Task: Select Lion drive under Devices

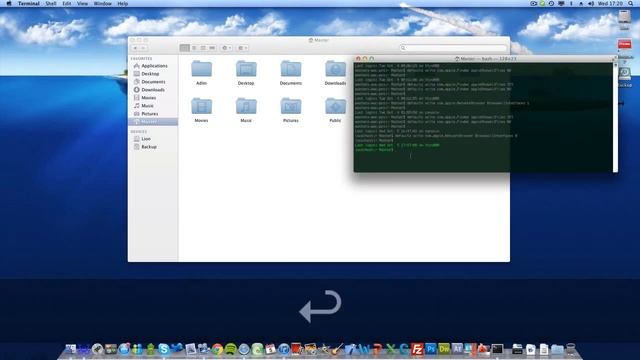Action: [x=153, y=139]
